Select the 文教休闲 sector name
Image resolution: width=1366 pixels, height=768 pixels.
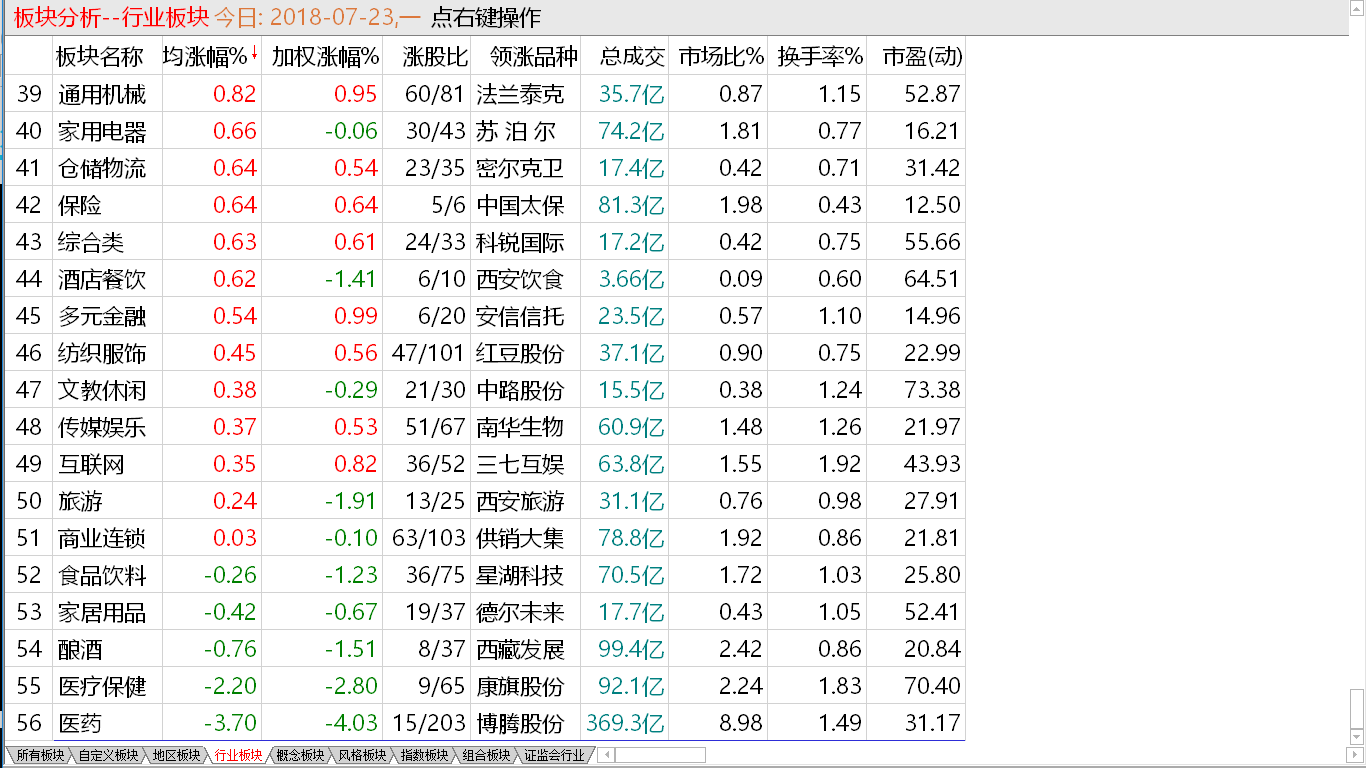102,390
